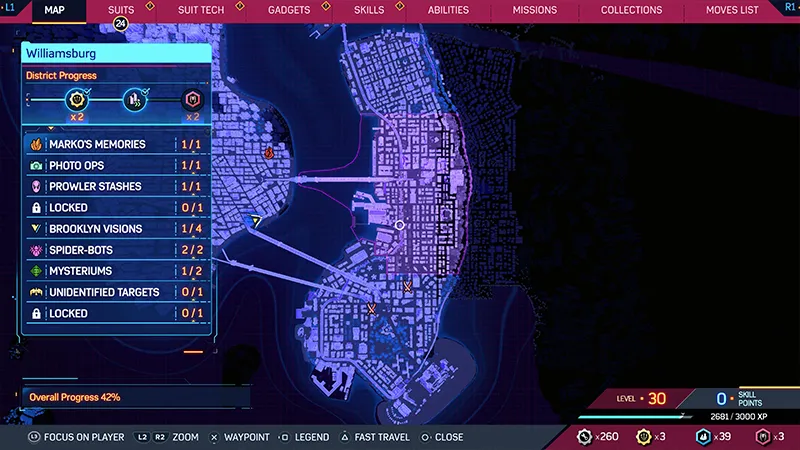Click the R1 next-tab indicator
This screenshot has height=450, width=800.
point(790,7)
